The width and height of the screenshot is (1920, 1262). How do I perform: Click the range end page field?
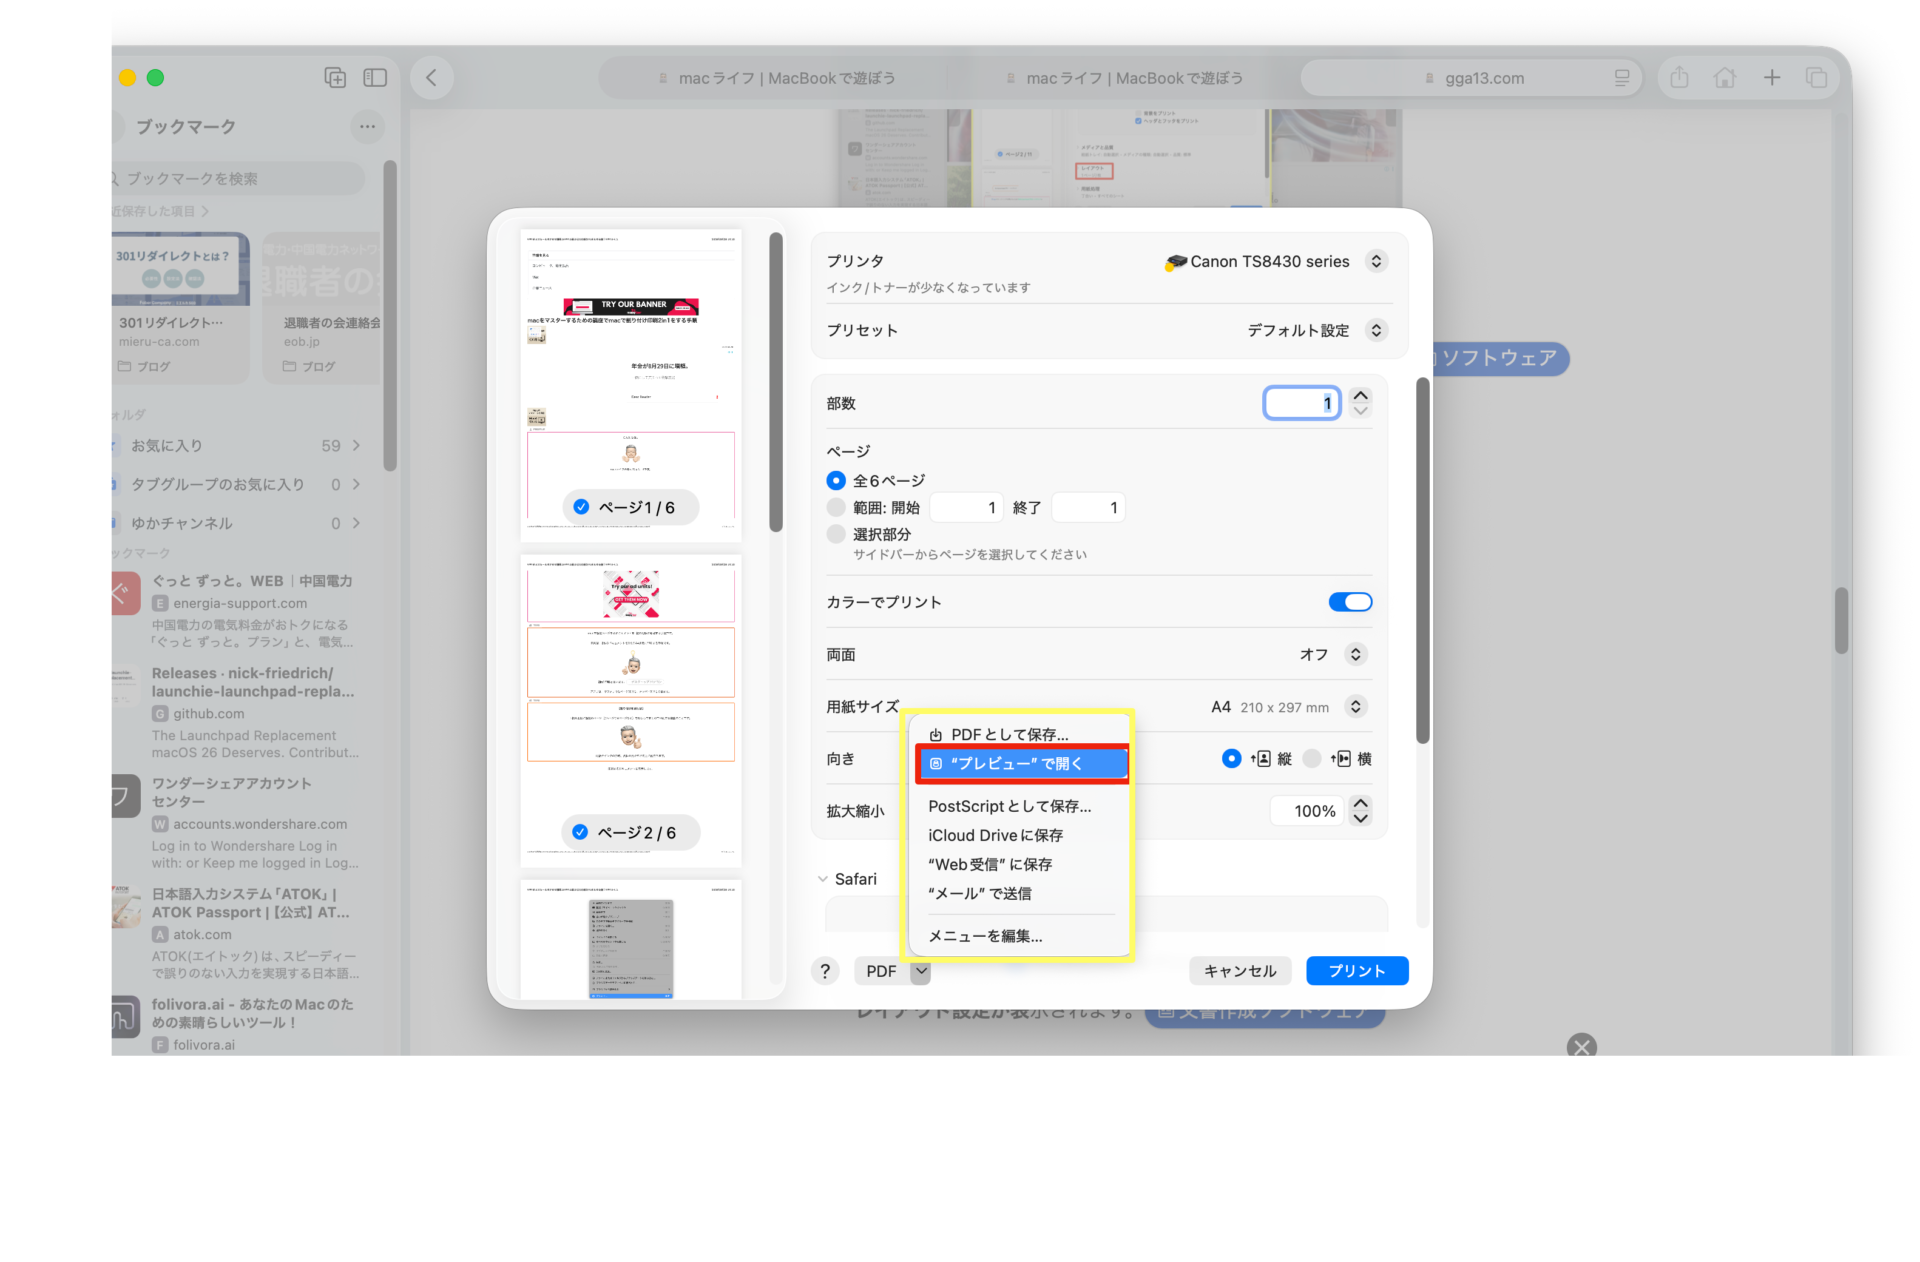[1089, 508]
